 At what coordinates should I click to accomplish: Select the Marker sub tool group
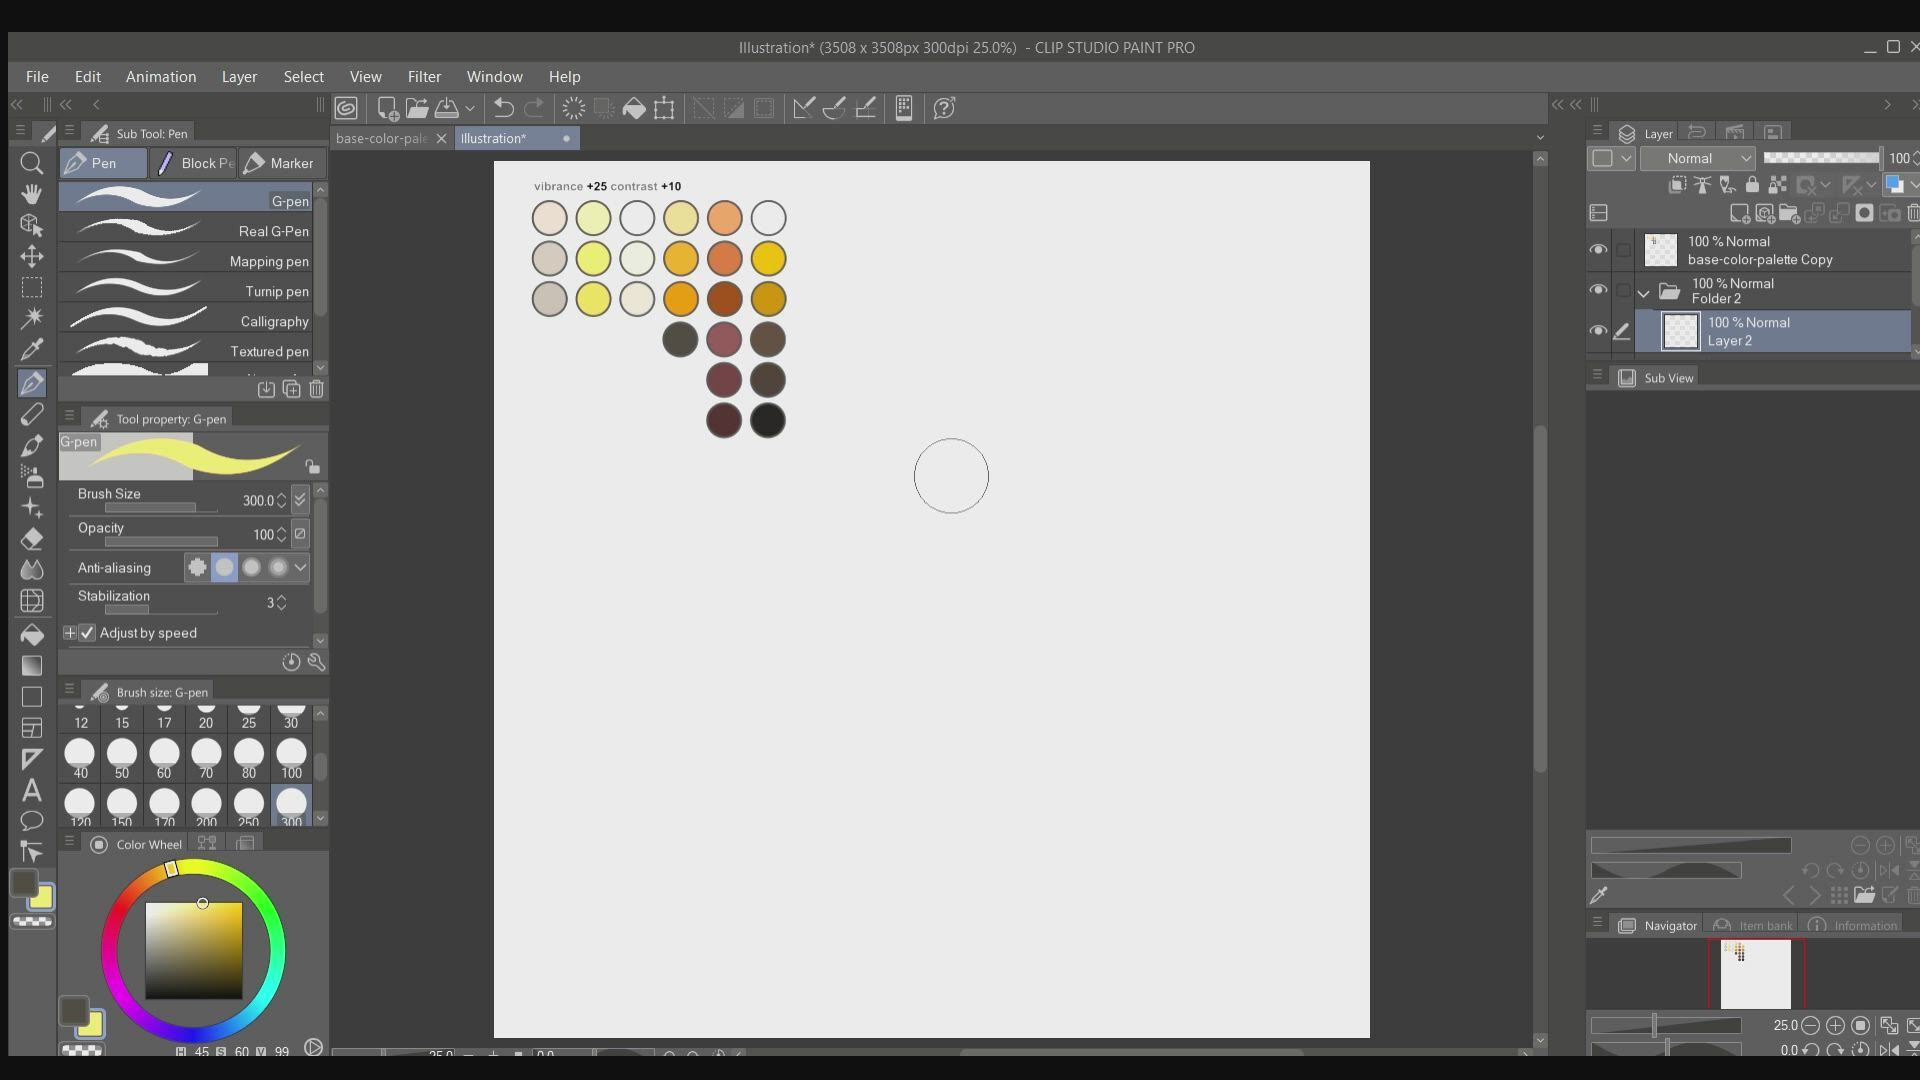pos(279,163)
